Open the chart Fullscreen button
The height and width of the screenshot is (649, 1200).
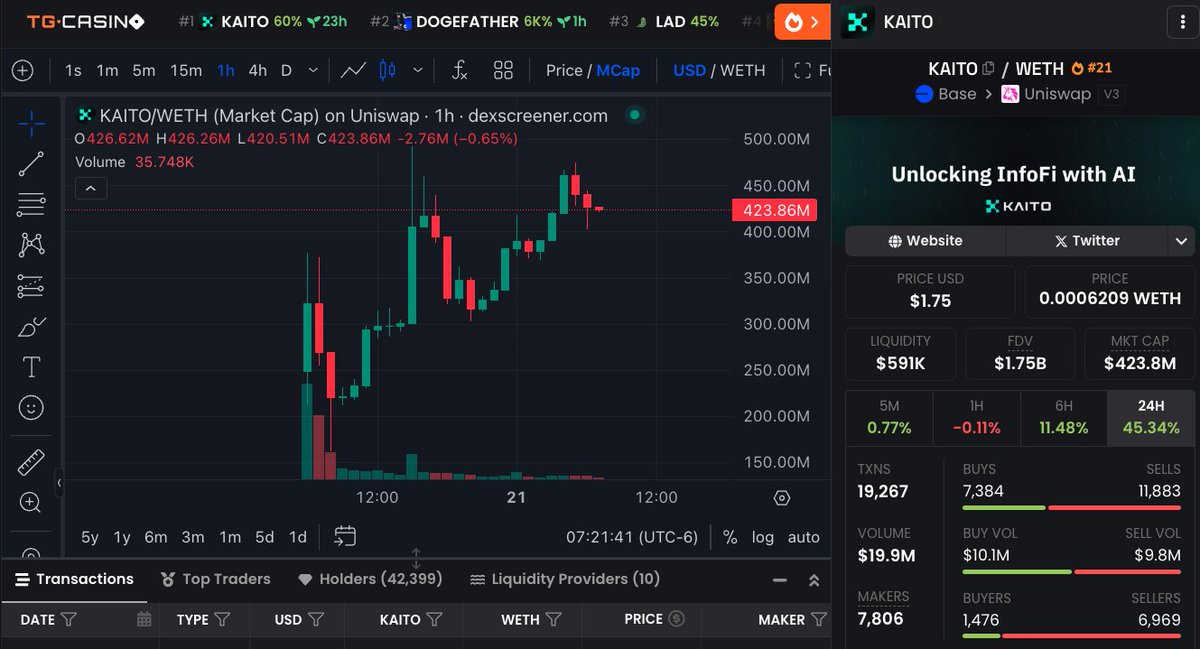(811, 70)
